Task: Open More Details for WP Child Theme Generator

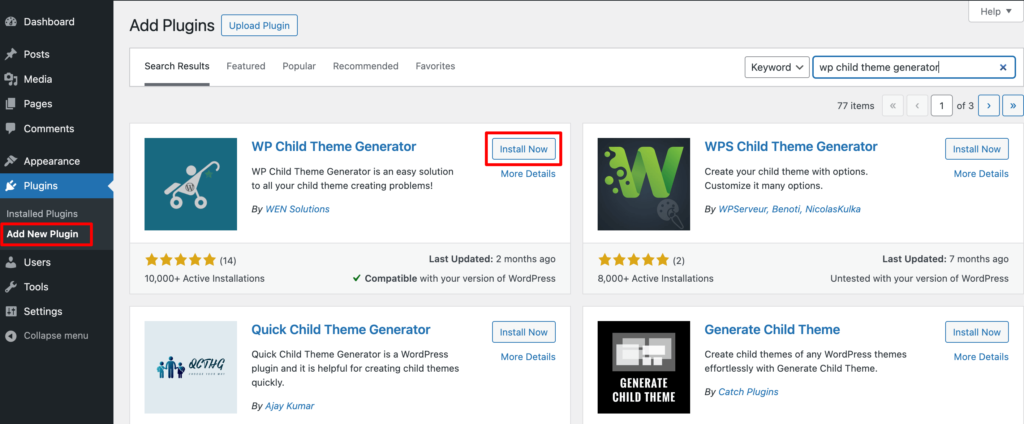Action: pos(528,174)
